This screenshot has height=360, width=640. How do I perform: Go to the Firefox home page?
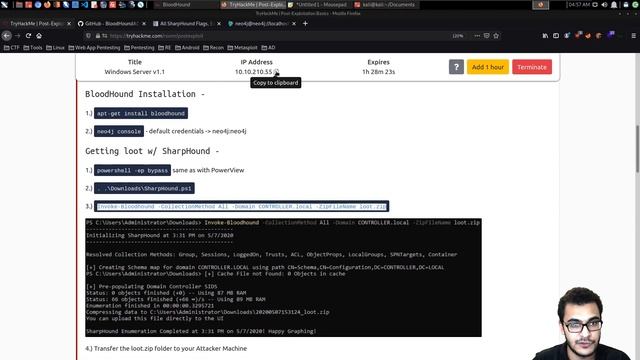[x=39, y=36]
